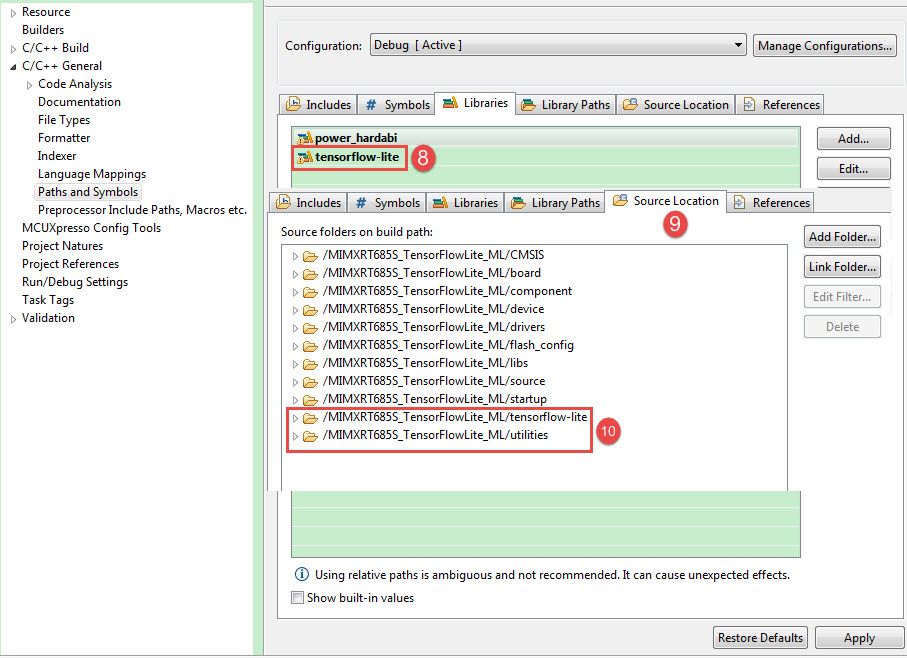Expand the Validation tree node
This screenshot has width=907, height=658.
point(13,319)
